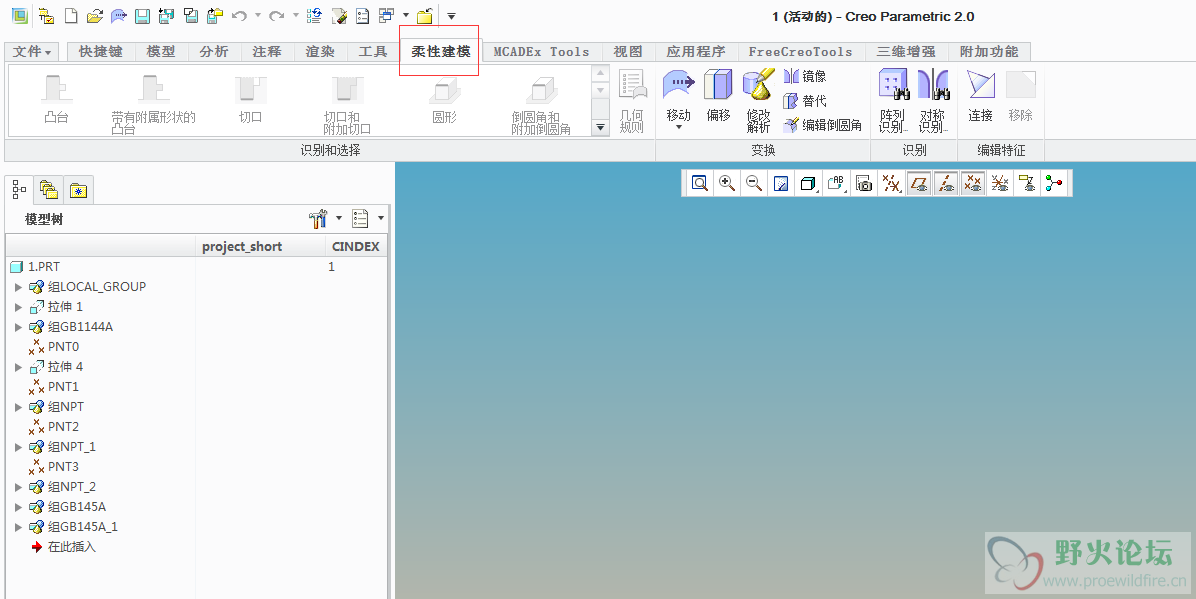Click the Zoom Out magnifier icon
Viewport: 1196px width, 599px height.
click(x=754, y=183)
